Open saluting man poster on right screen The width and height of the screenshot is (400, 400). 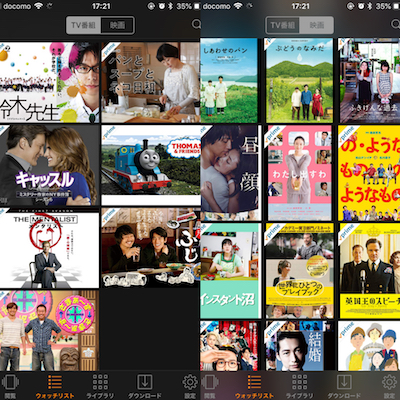tap(230, 346)
